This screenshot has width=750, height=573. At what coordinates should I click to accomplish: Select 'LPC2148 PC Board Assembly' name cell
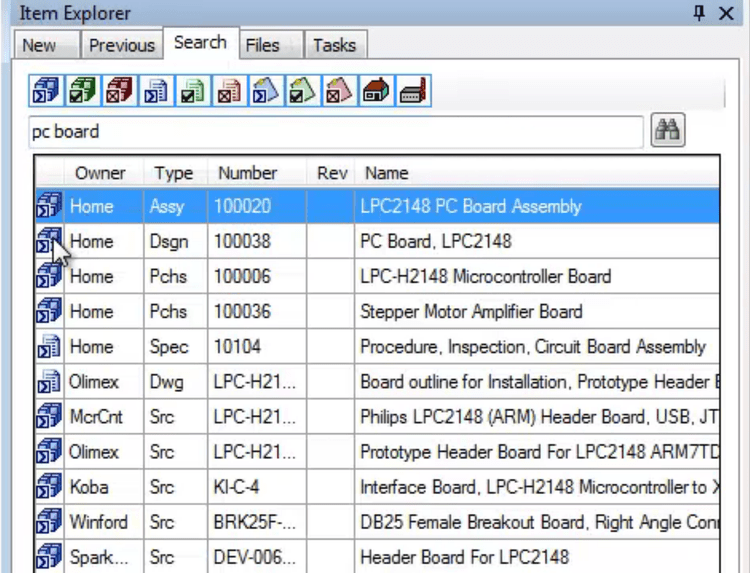pos(537,206)
